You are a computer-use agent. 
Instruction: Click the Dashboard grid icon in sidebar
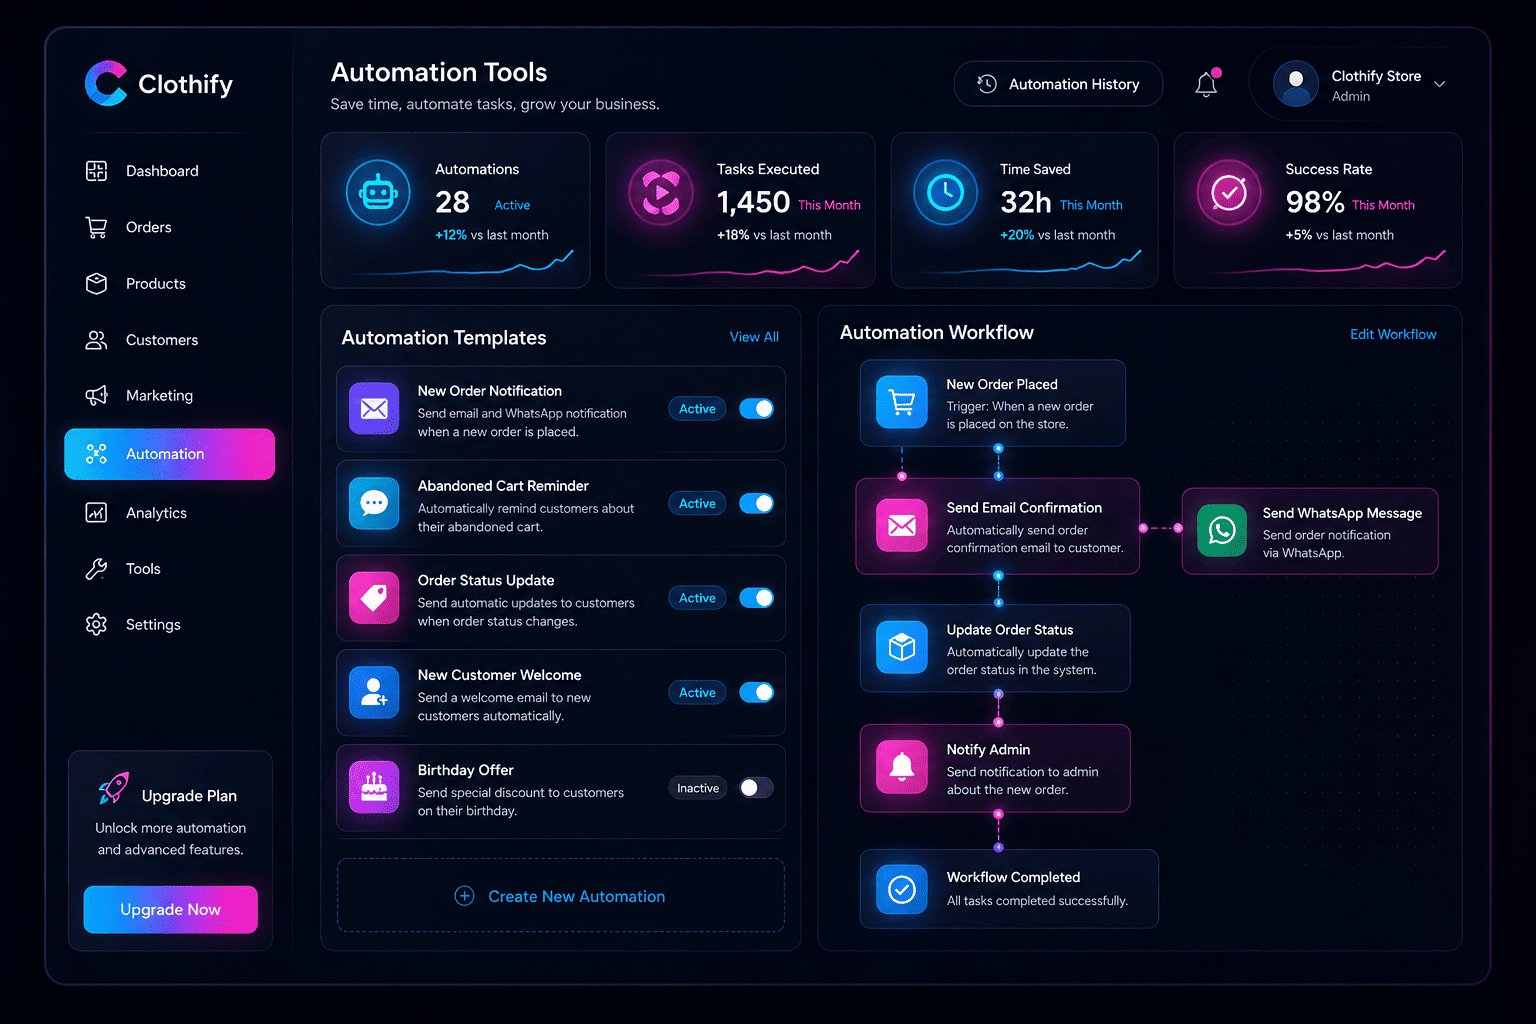pos(96,171)
